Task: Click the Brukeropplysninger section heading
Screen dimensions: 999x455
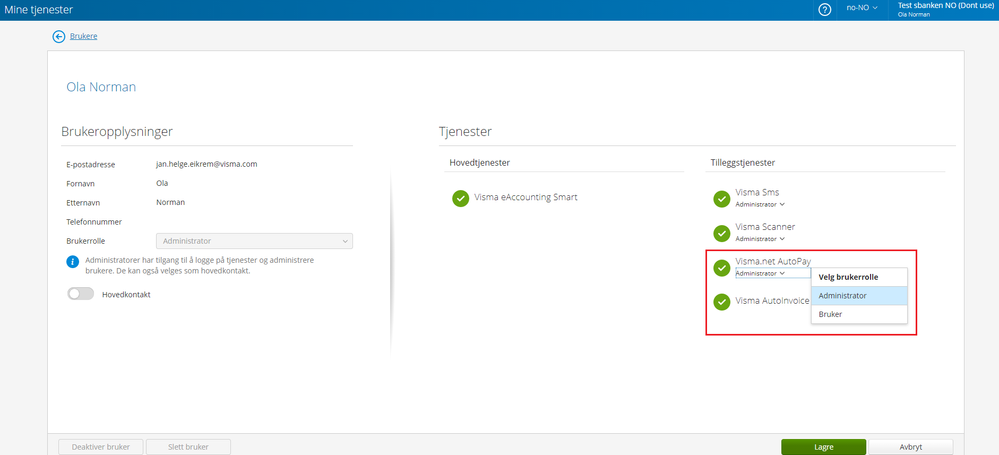Action: point(117,132)
